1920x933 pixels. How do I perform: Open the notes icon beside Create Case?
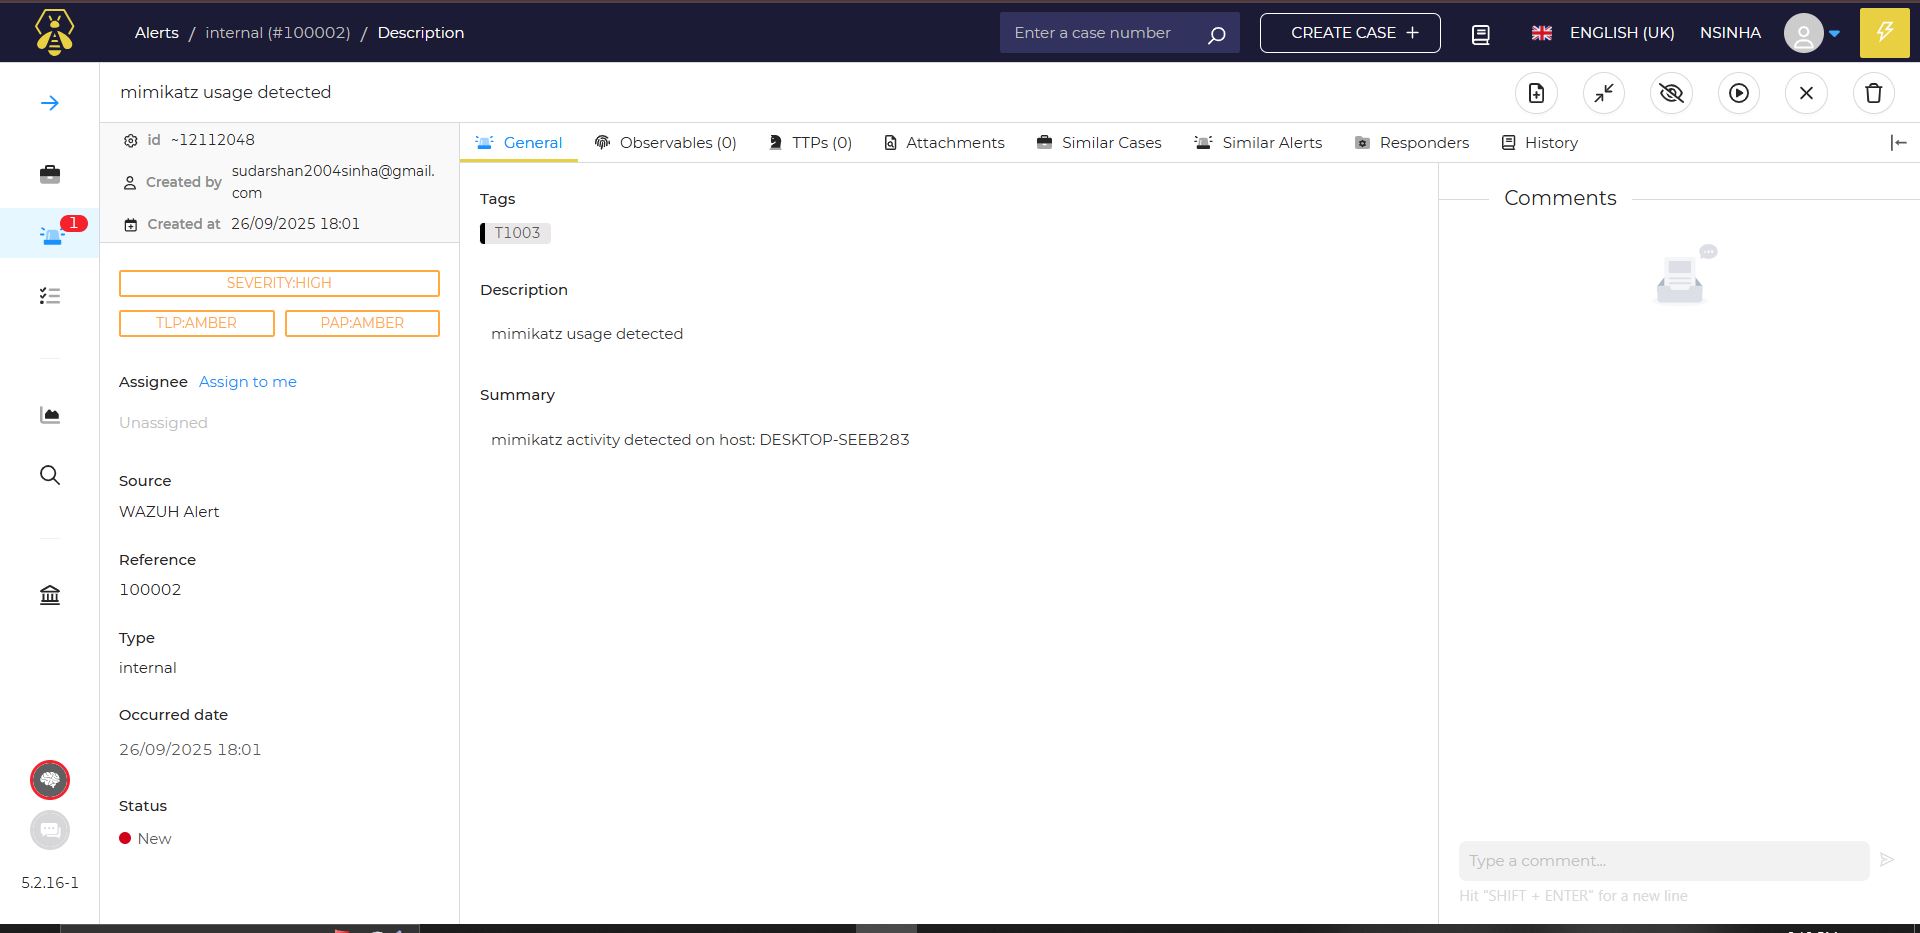tap(1481, 34)
